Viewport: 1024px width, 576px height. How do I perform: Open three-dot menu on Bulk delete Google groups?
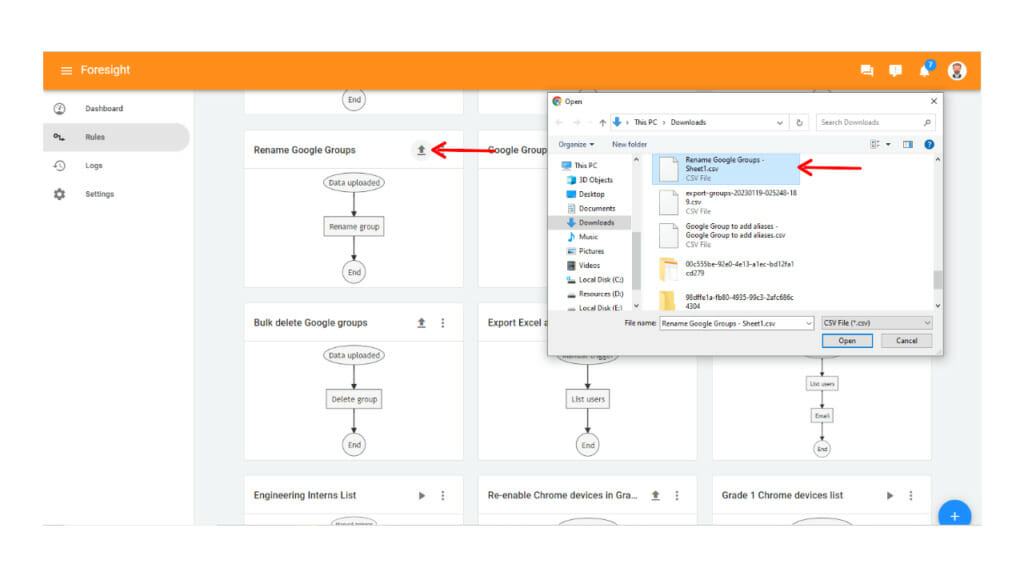pyautogui.click(x=443, y=322)
